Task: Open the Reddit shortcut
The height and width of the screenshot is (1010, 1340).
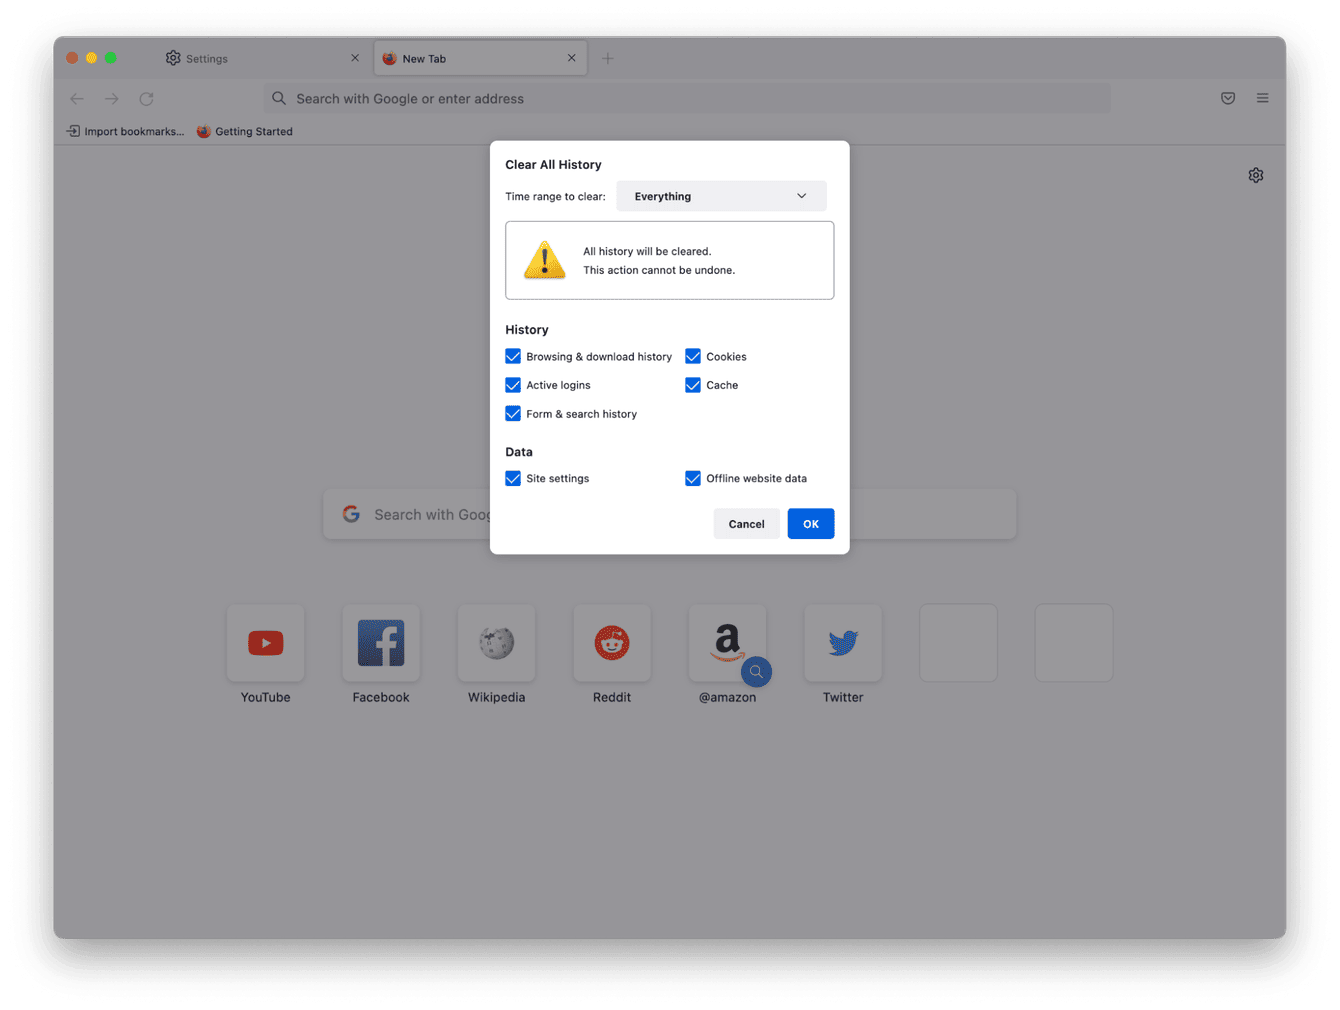Action: pos(612,643)
